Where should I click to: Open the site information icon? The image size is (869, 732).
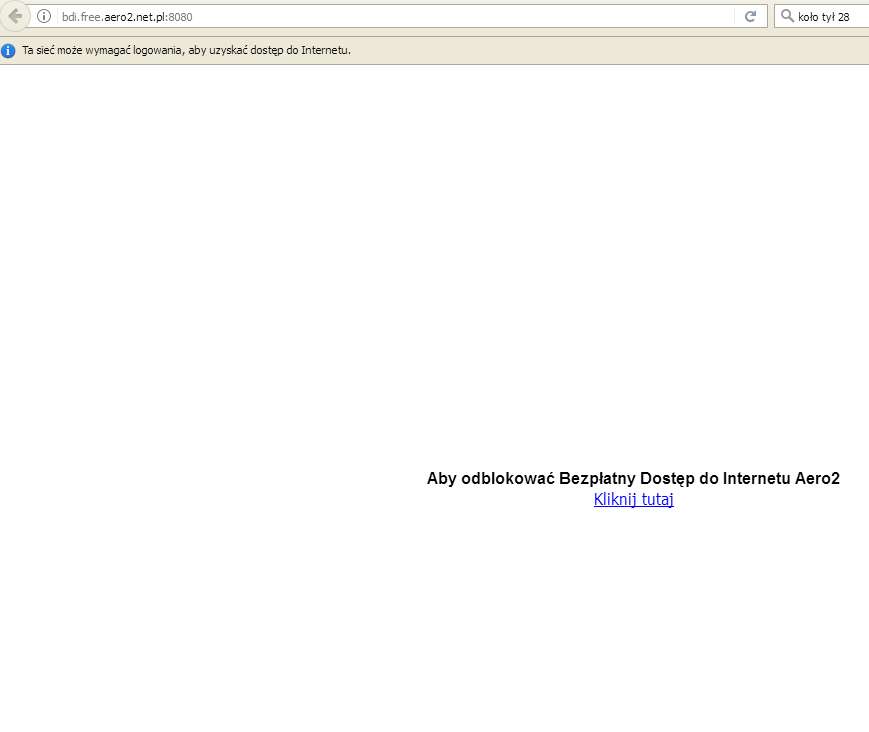(x=44, y=16)
